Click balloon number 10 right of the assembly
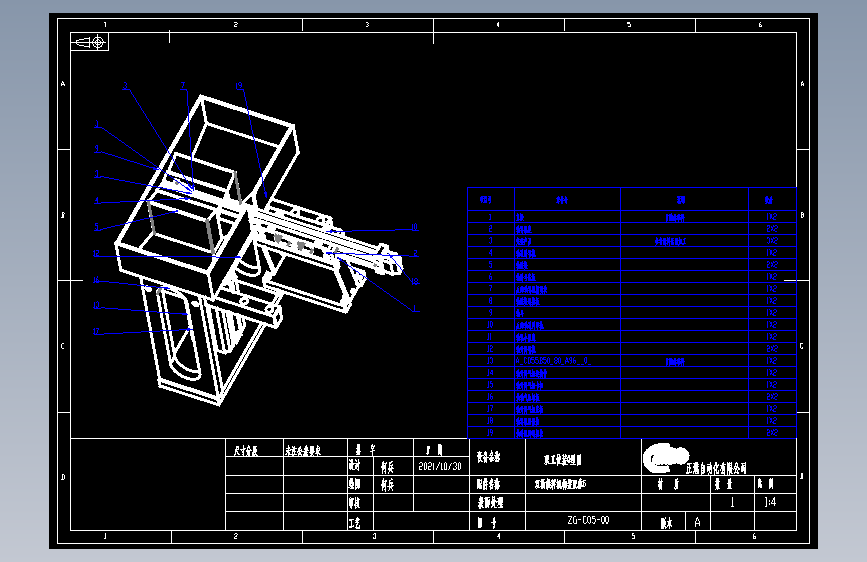The width and height of the screenshot is (867, 562). coord(414,227)
